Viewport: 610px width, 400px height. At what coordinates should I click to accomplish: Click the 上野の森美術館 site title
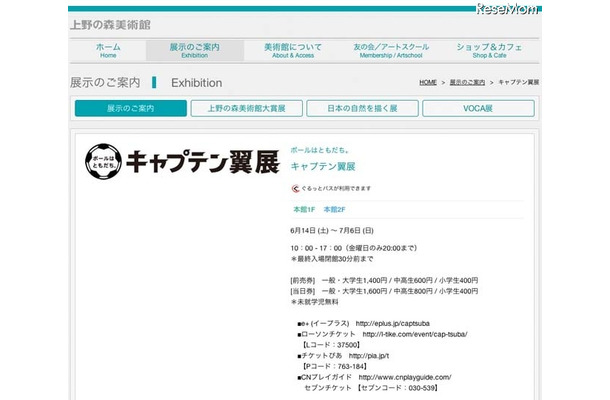pyautogui.click(x=110, y=25)
